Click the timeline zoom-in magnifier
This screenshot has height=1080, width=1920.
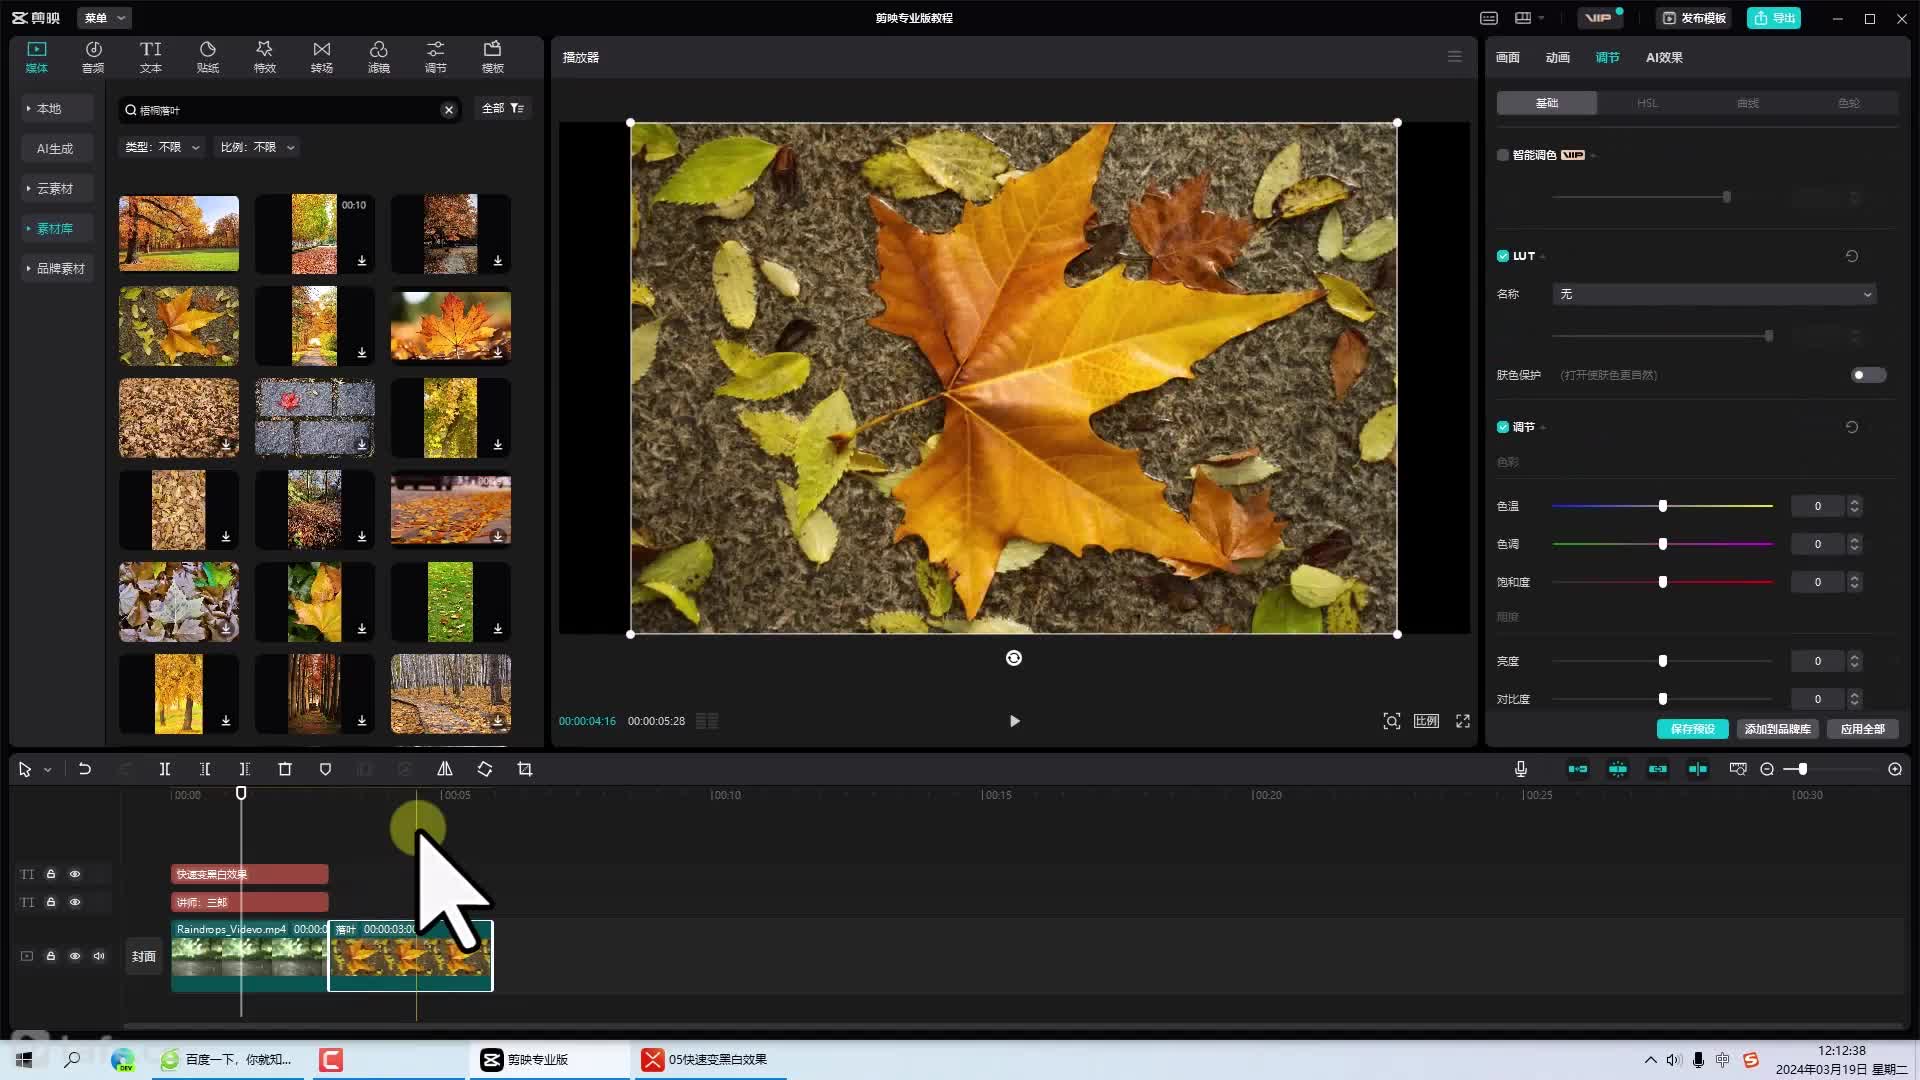pos(1895,769)
